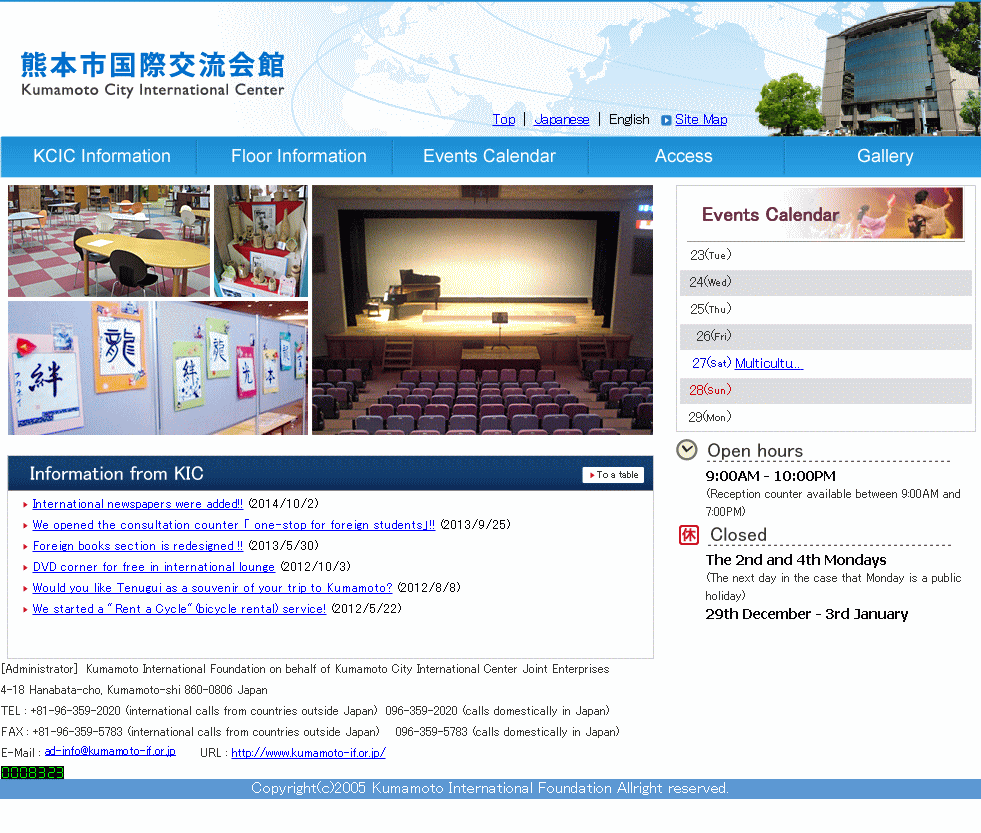981x833 pixels.
Task: Click the green visitor counter 0008323
Action: [x=33, y=773]
